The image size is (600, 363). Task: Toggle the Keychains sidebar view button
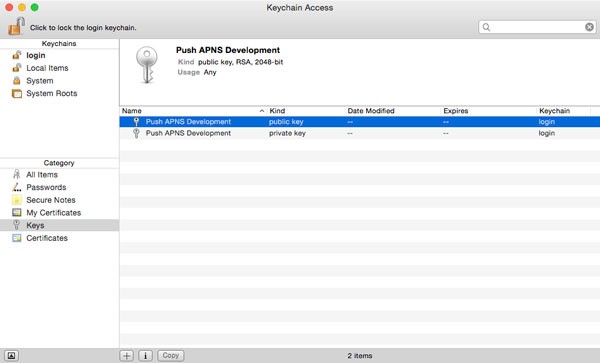coord(11,356)
